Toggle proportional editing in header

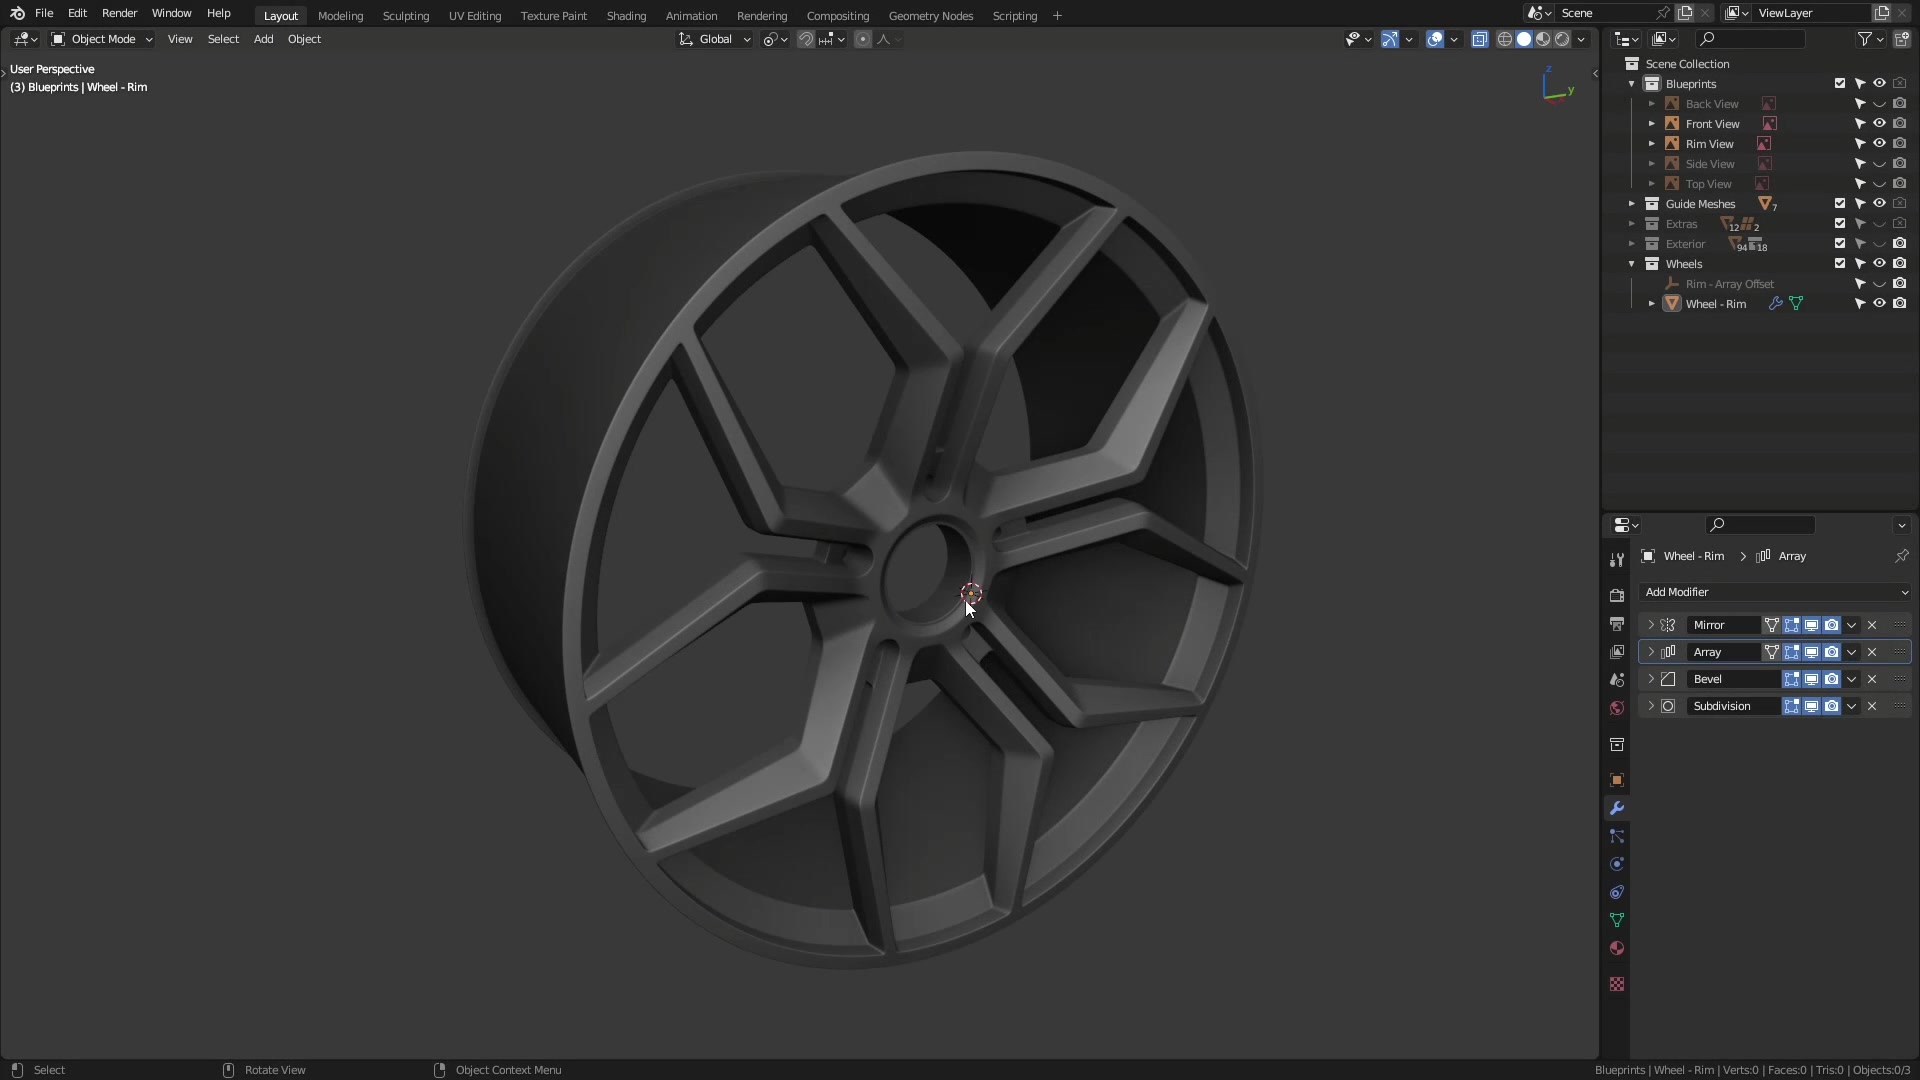[x=863, y=39]
